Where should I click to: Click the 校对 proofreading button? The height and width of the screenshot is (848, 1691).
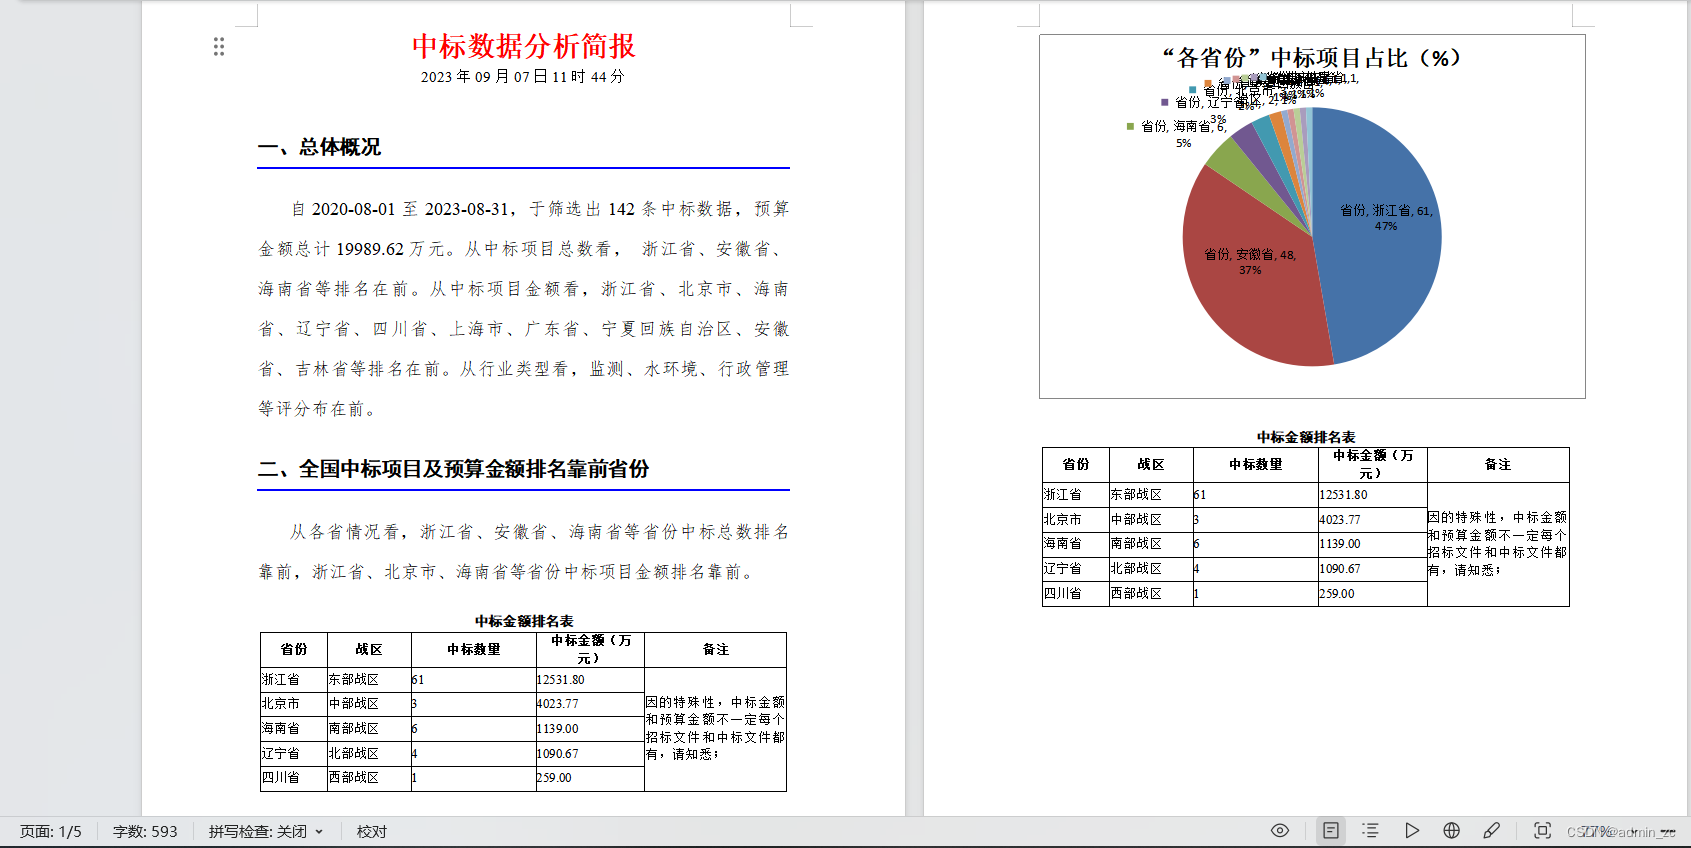pyautogui.click(x=372, y=832)
